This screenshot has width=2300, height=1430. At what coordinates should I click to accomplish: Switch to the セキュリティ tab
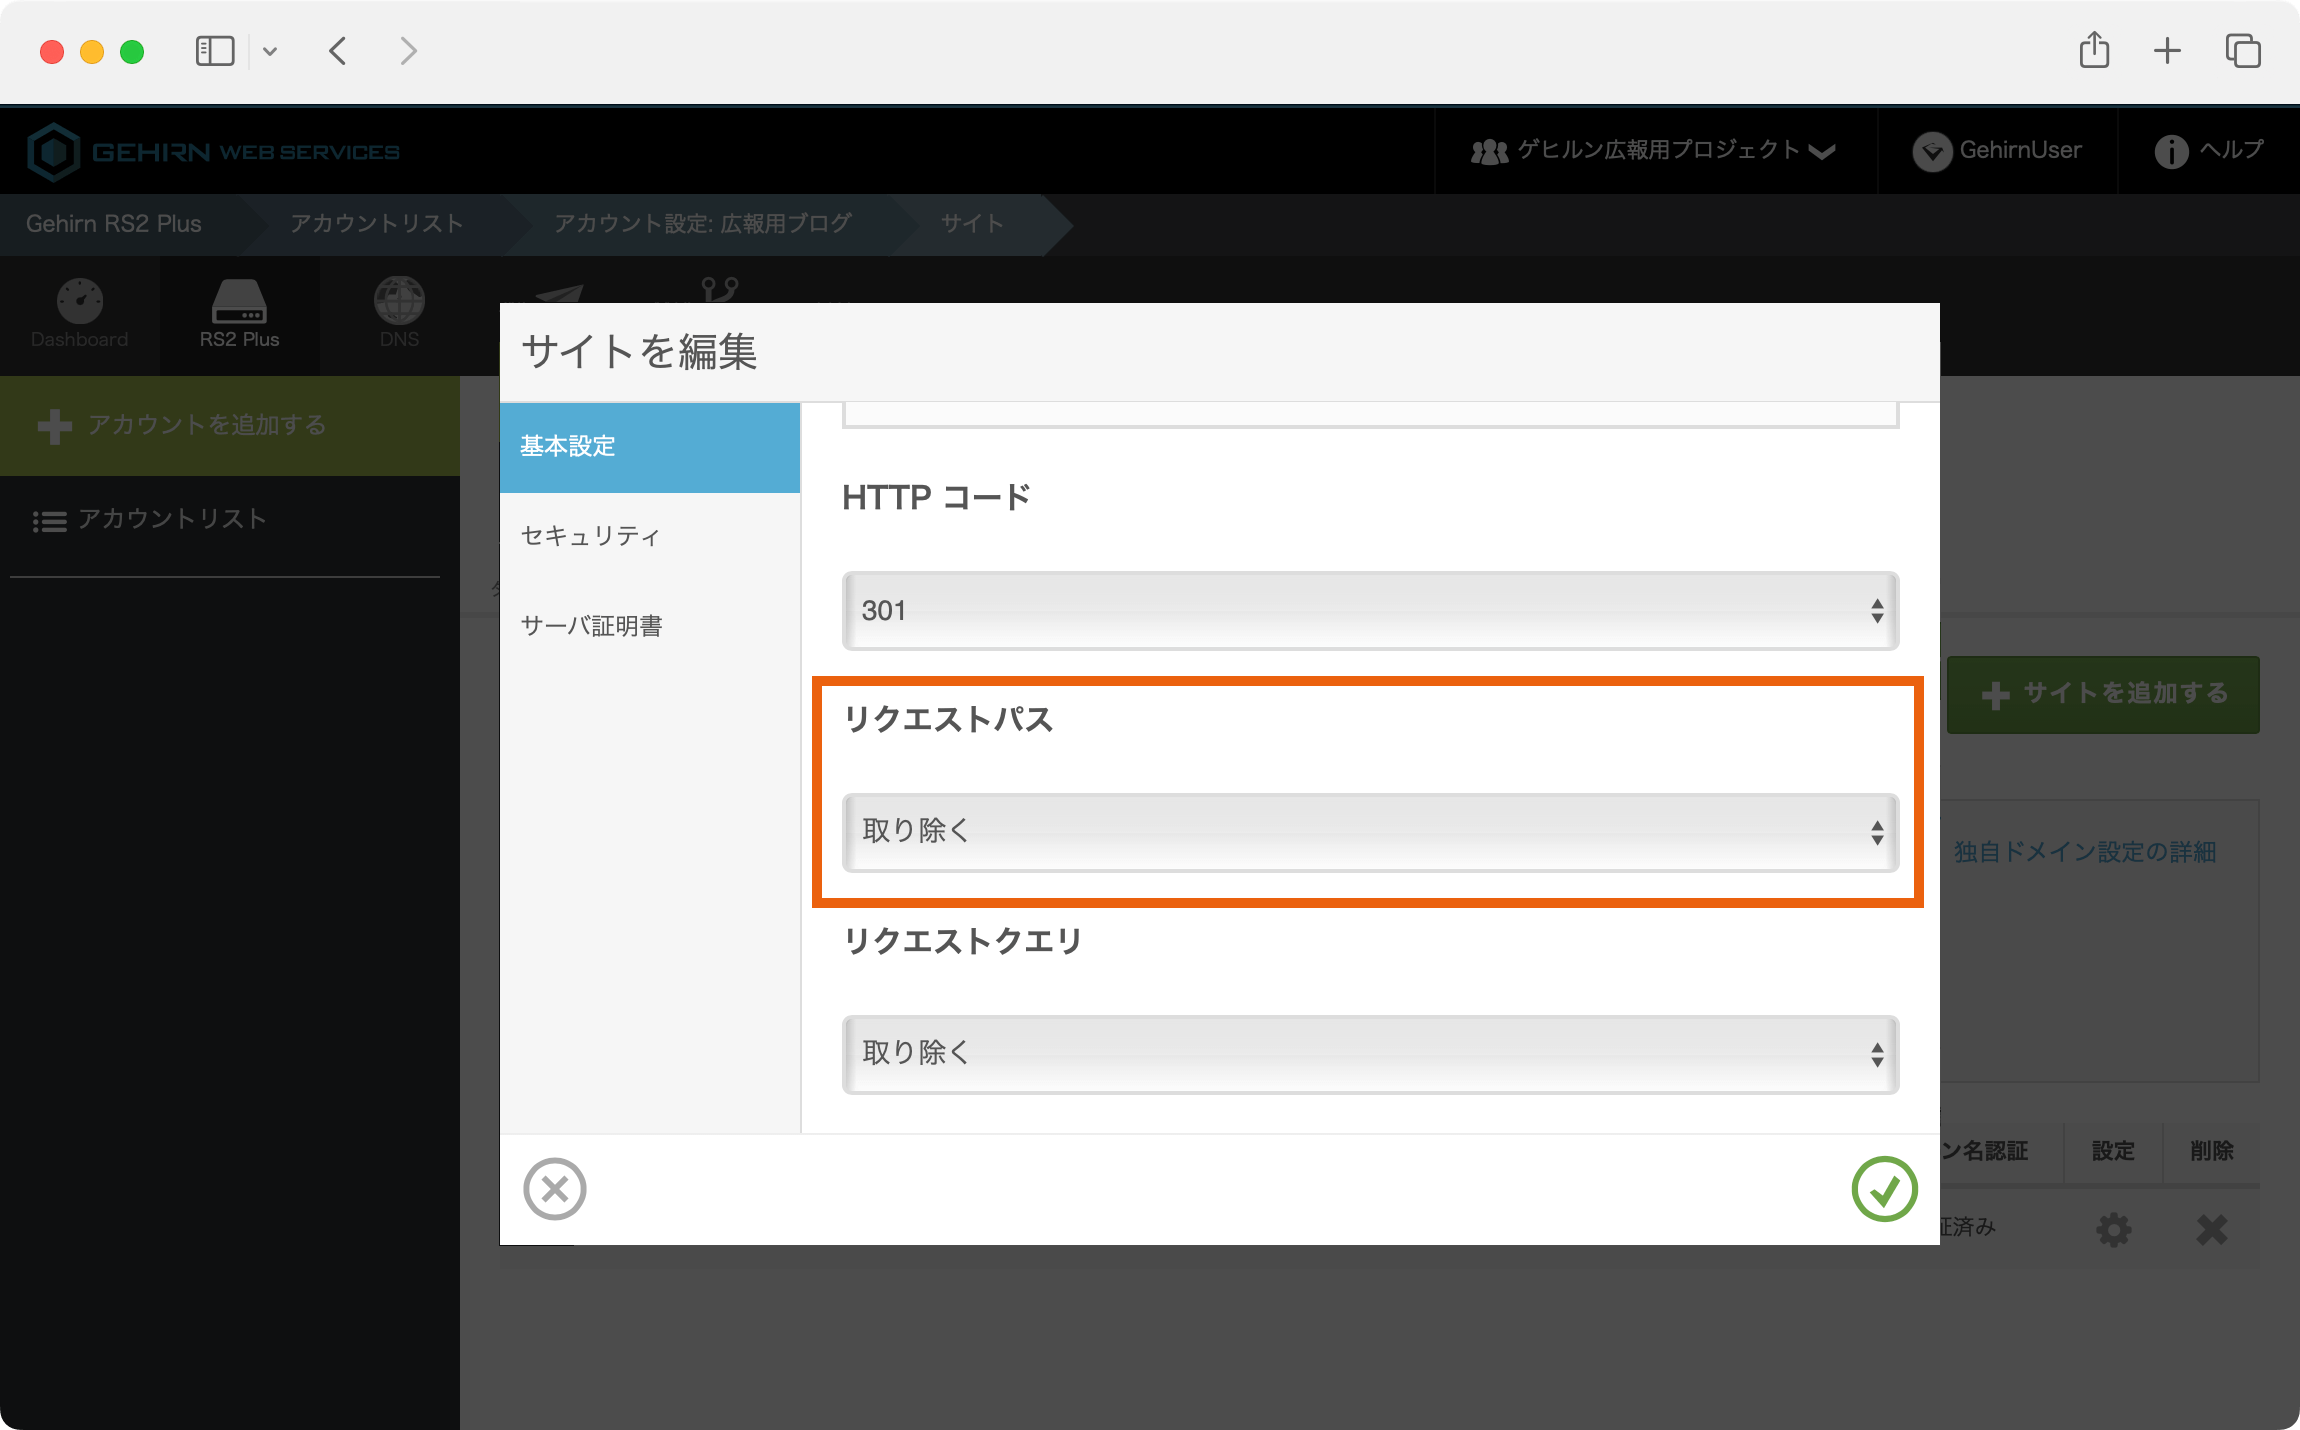[x=588, y=536]
